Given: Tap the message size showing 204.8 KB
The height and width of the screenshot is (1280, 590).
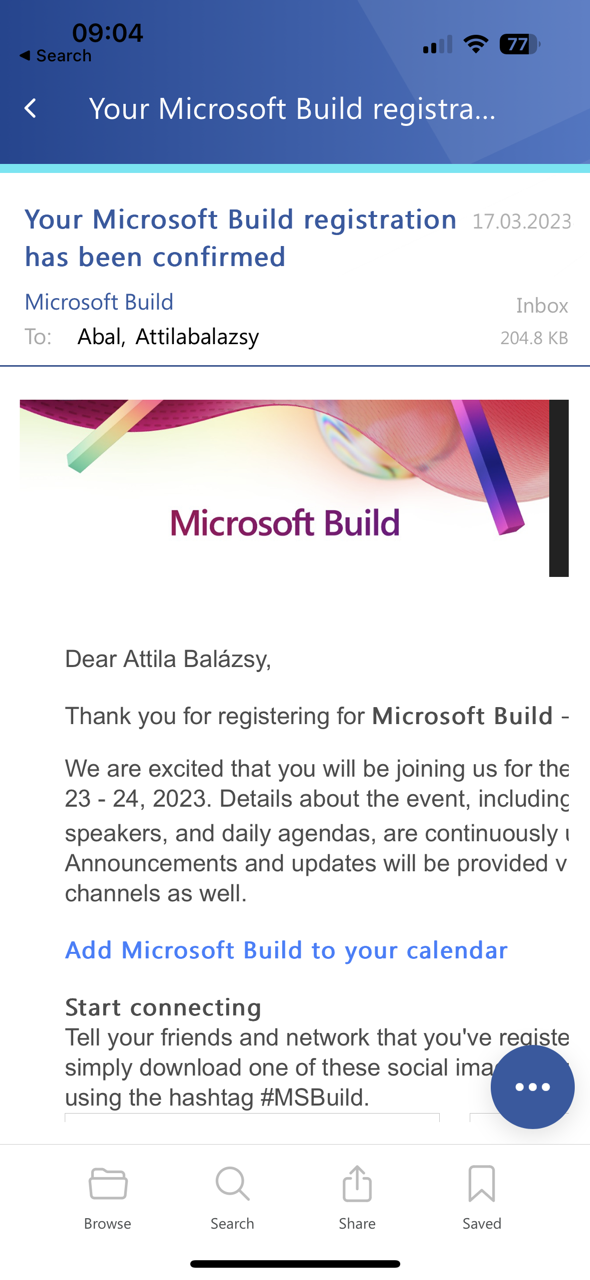Looking at the screenshot, I should click(x=536, y=338).
